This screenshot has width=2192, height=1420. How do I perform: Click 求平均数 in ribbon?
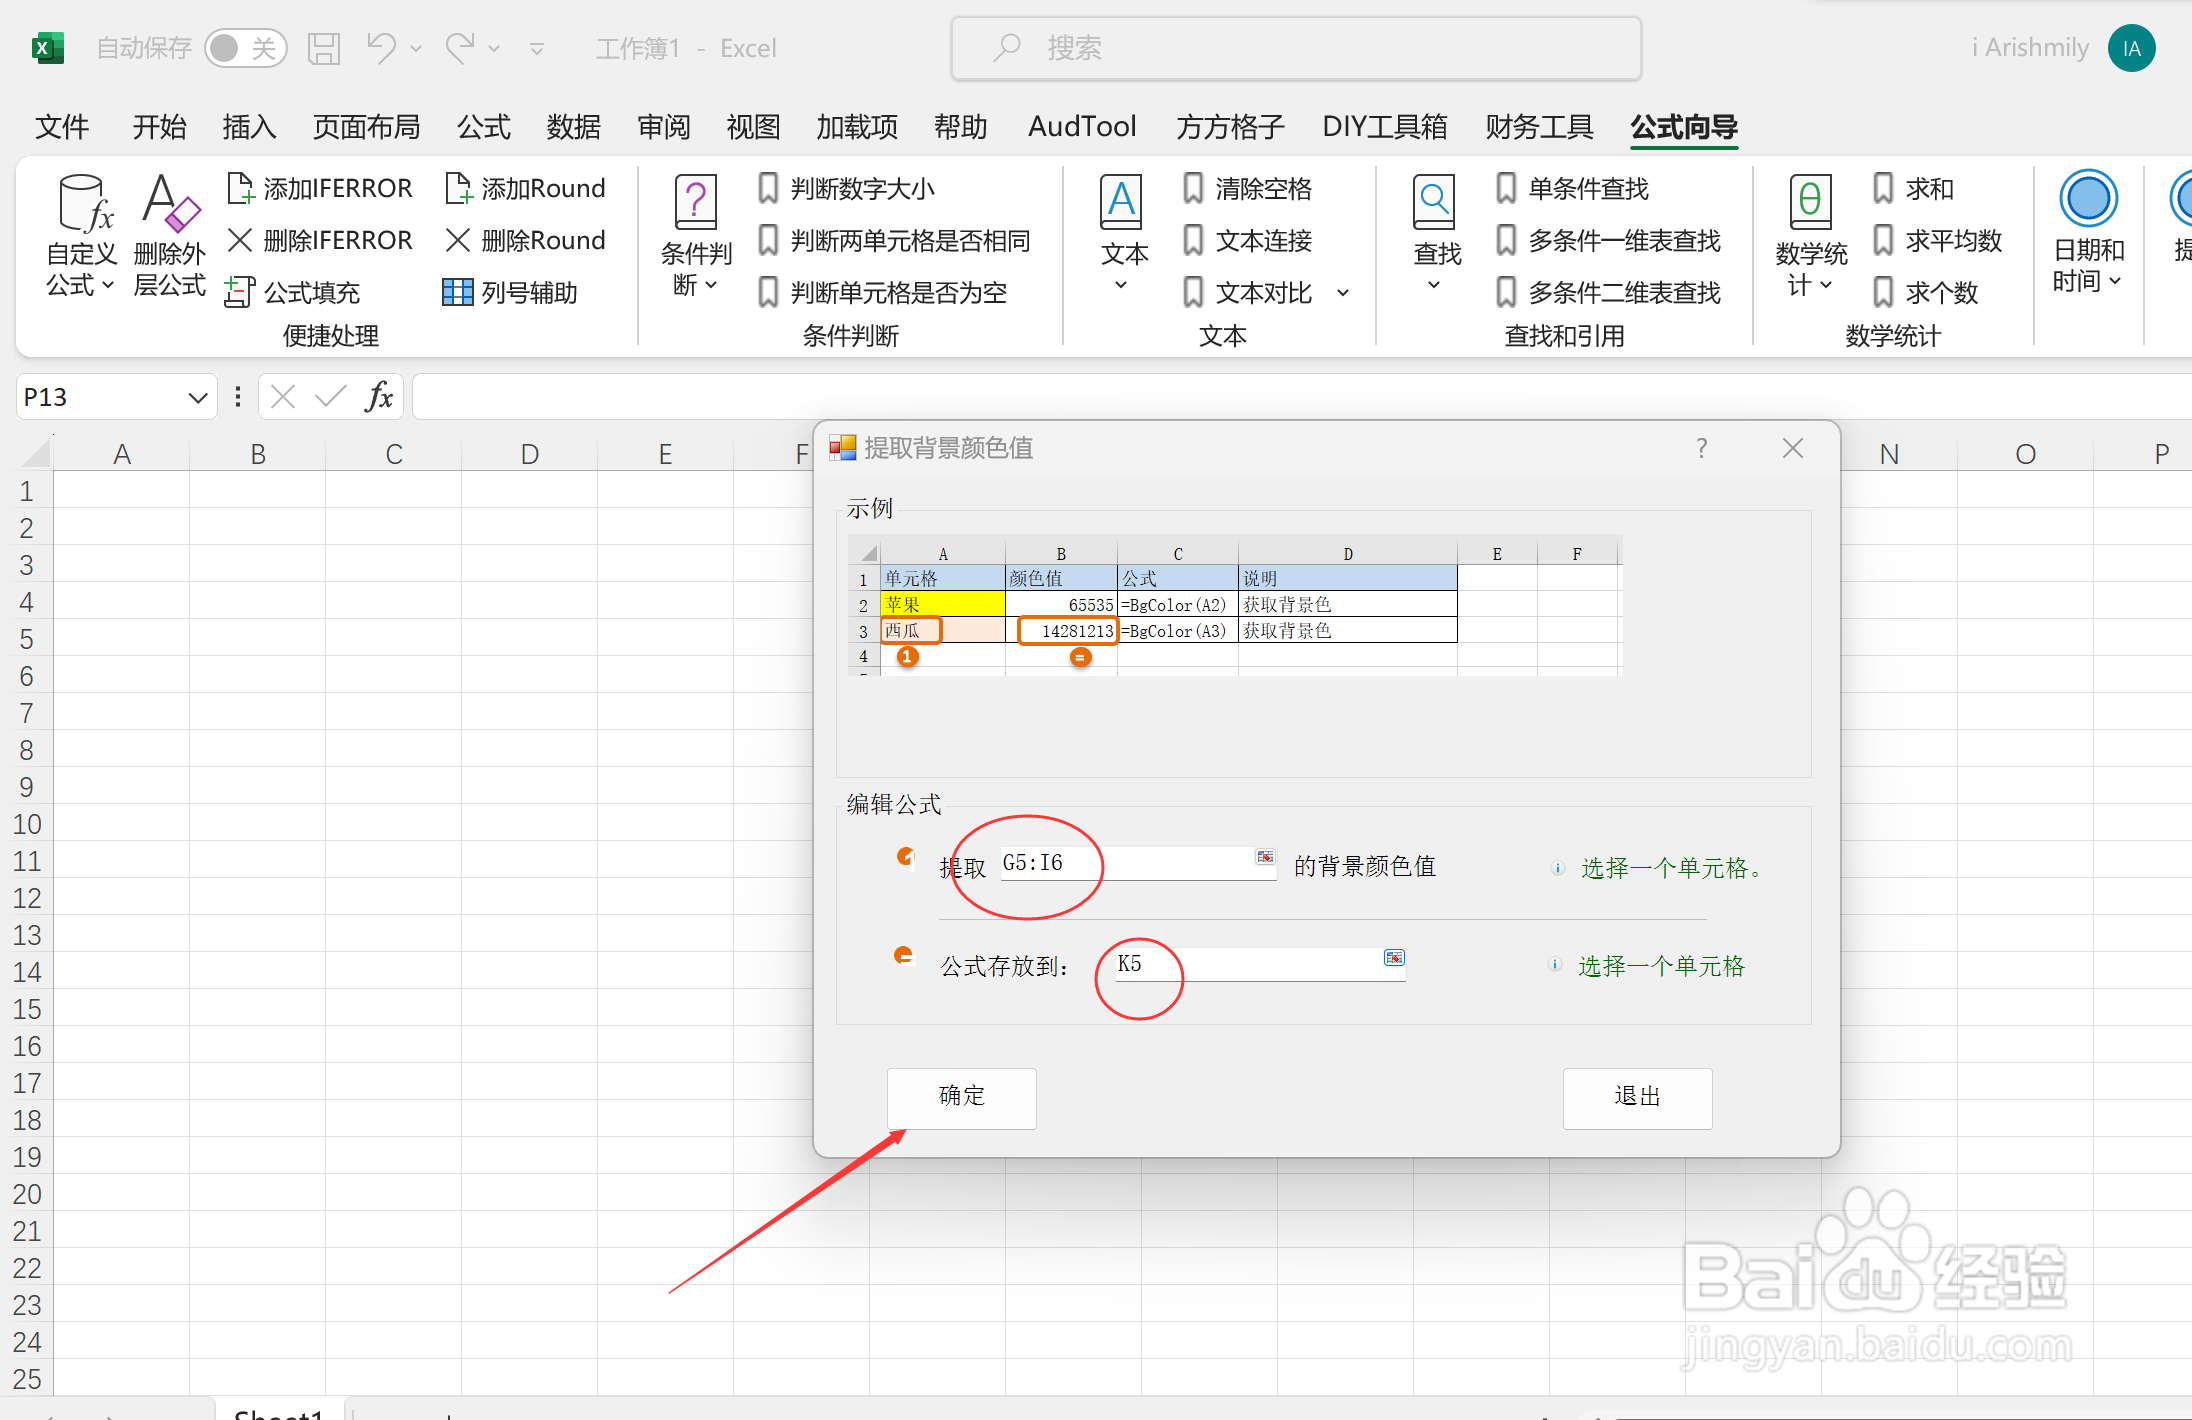pos(1938,240)
